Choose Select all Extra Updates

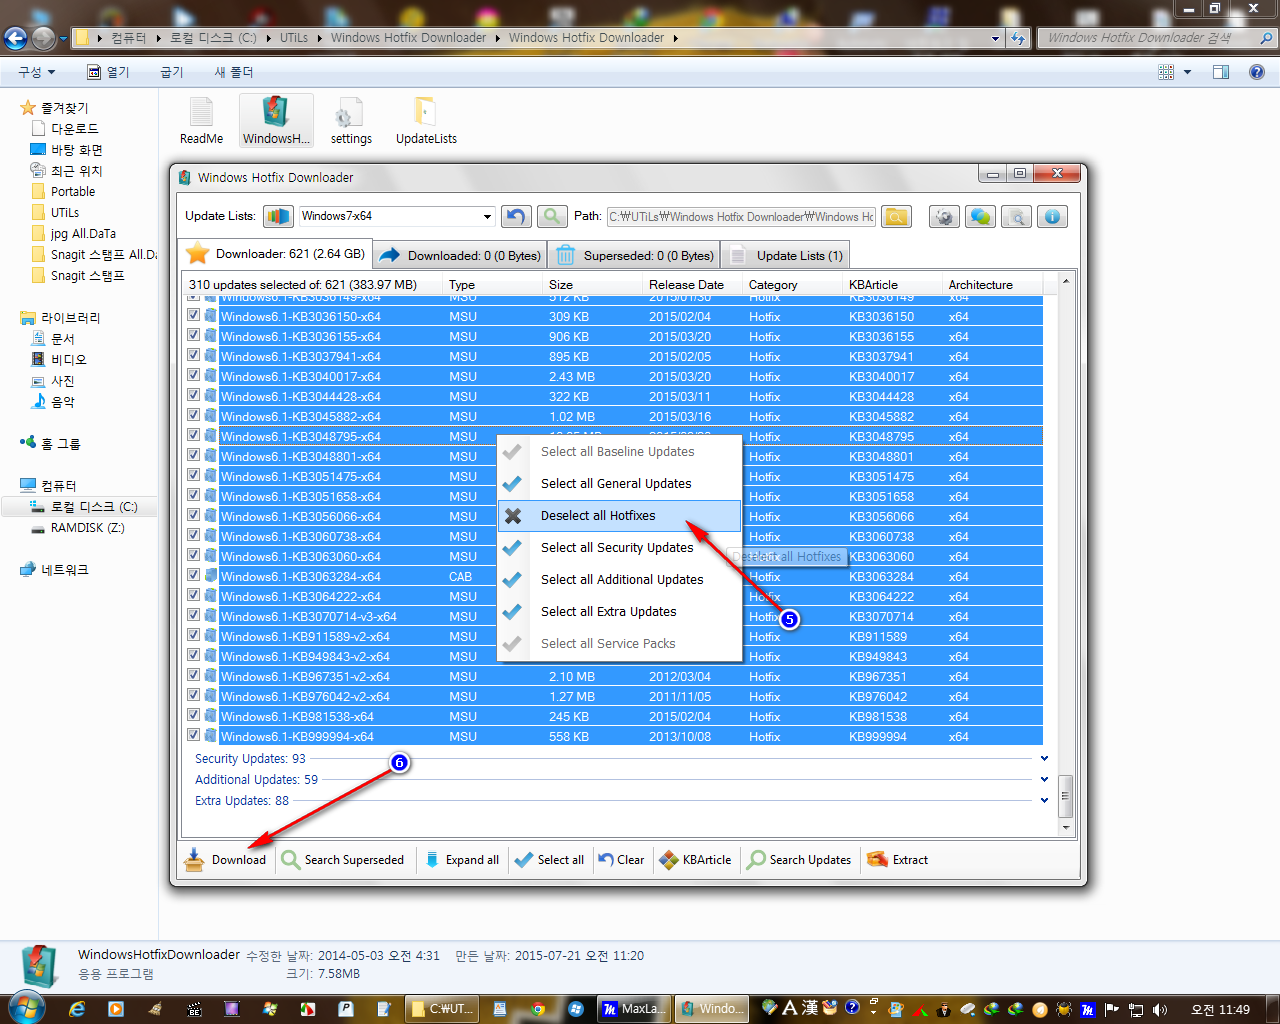pos(619,612)
